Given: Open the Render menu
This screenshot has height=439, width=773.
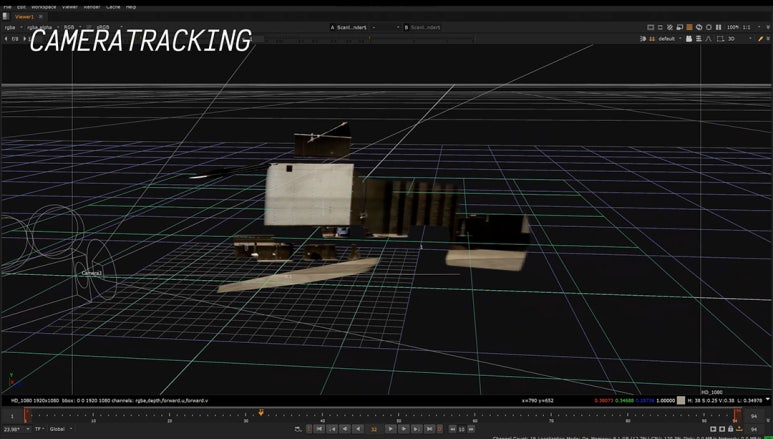Looking at the screenshot, I should point(92,7).
